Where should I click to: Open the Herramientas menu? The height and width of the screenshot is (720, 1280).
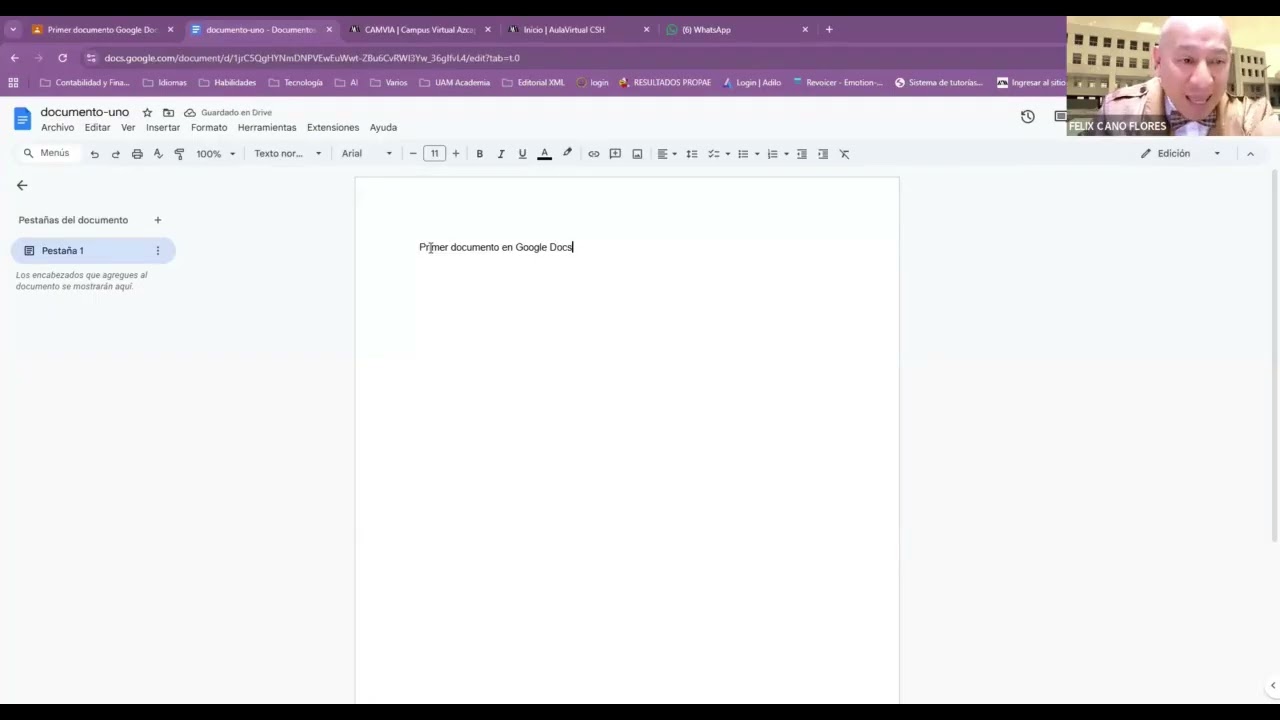267,128
